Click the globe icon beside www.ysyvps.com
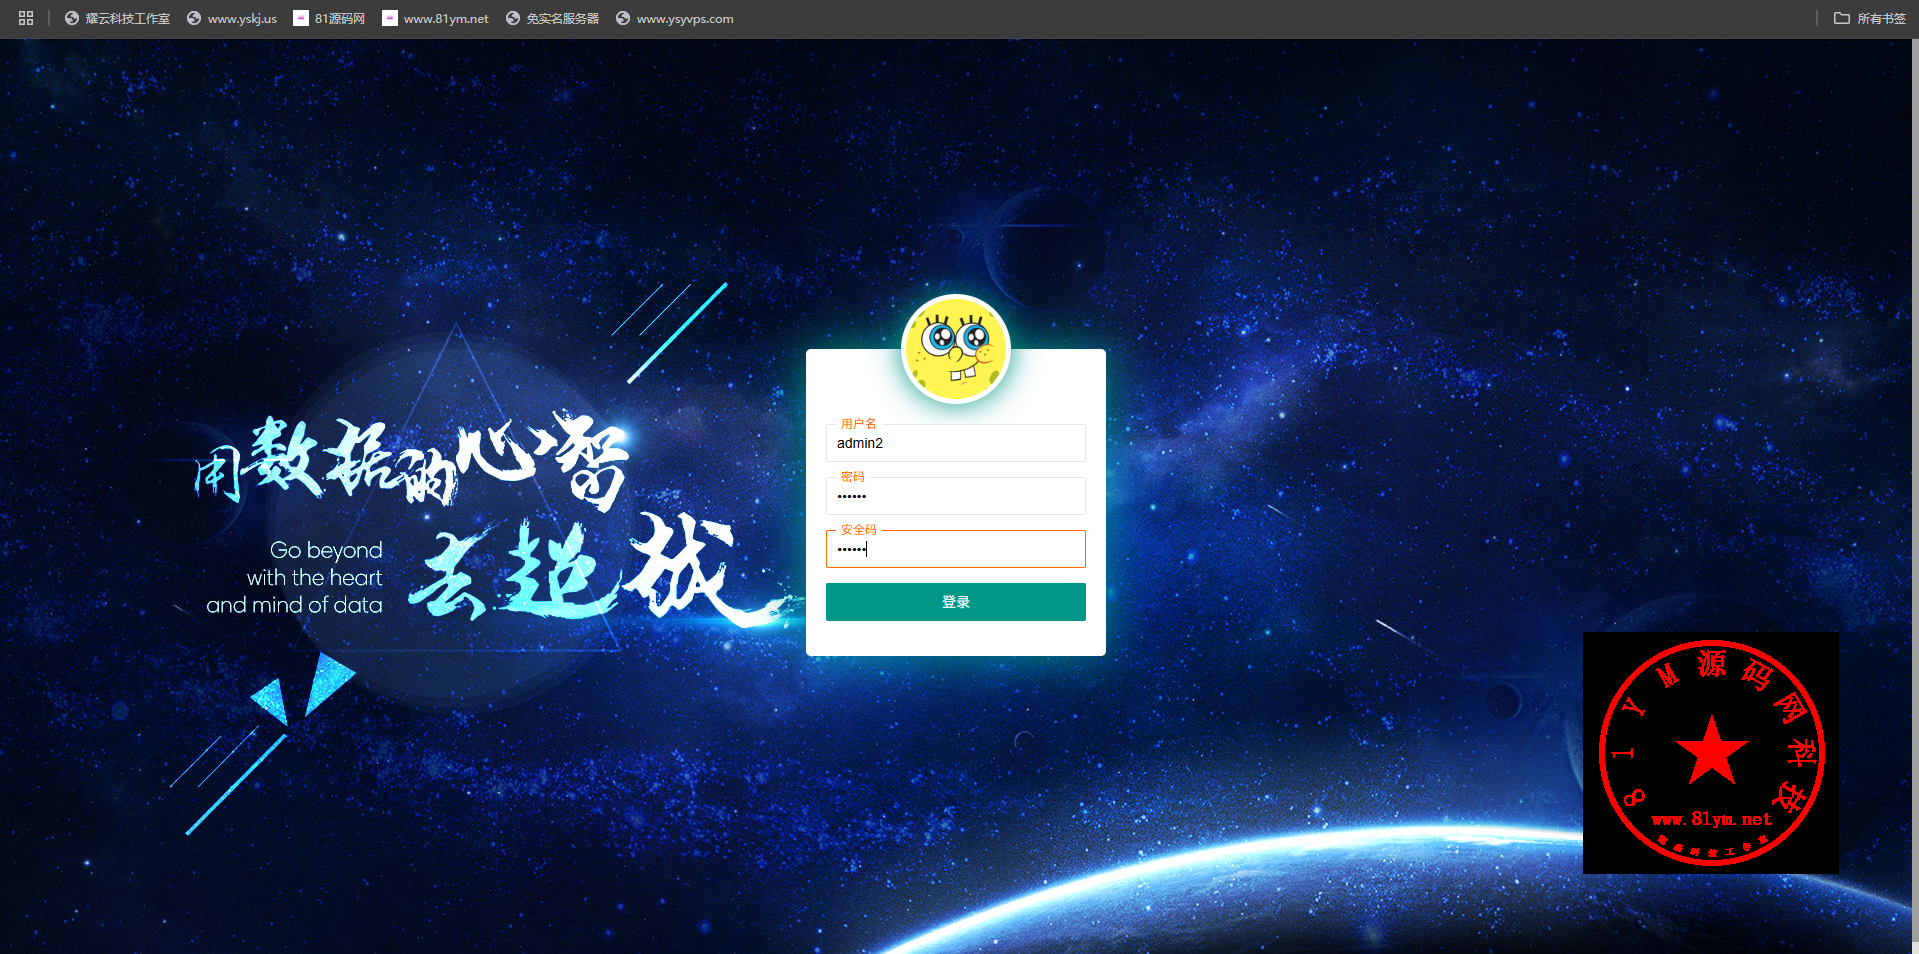 pos(623,18)
